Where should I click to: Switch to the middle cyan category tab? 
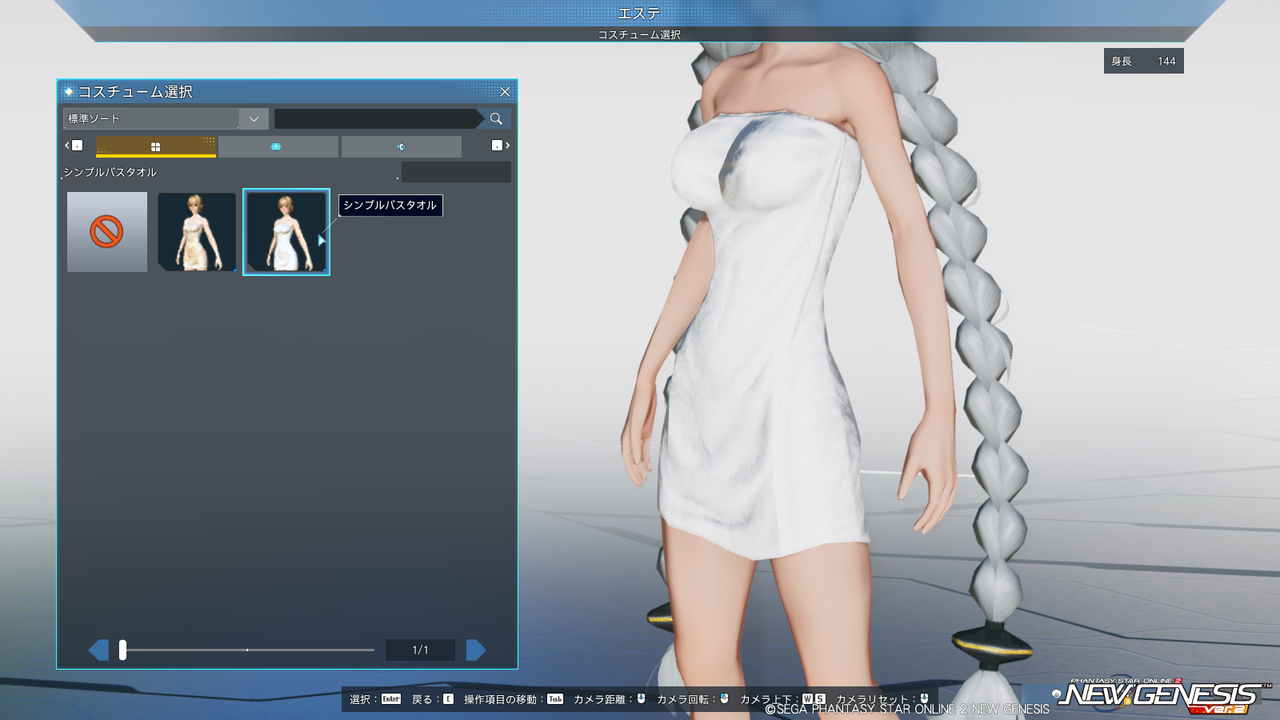tap(277, 147)
